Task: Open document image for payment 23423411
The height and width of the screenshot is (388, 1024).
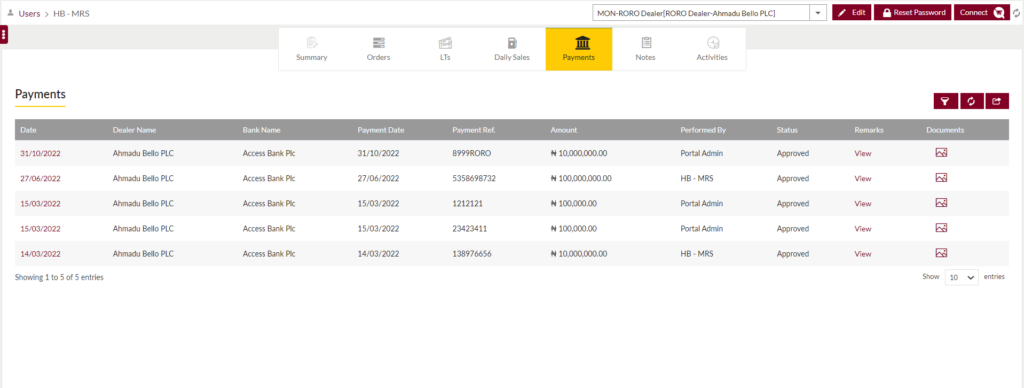Action: tap(941, 228)
